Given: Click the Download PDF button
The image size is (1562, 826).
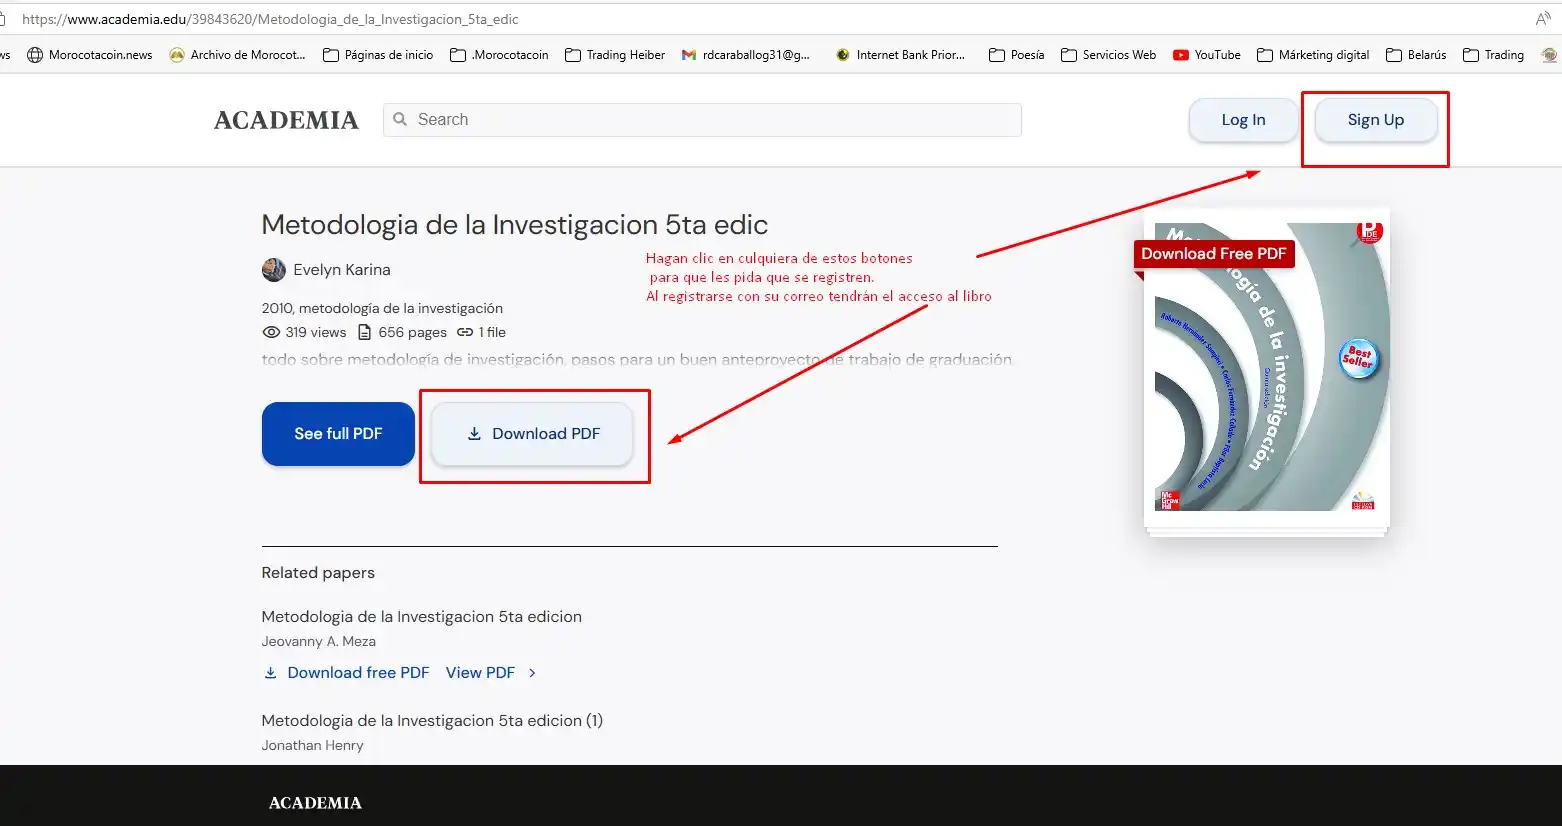Looking at the screenshot, I should click(x=532, y=434).
